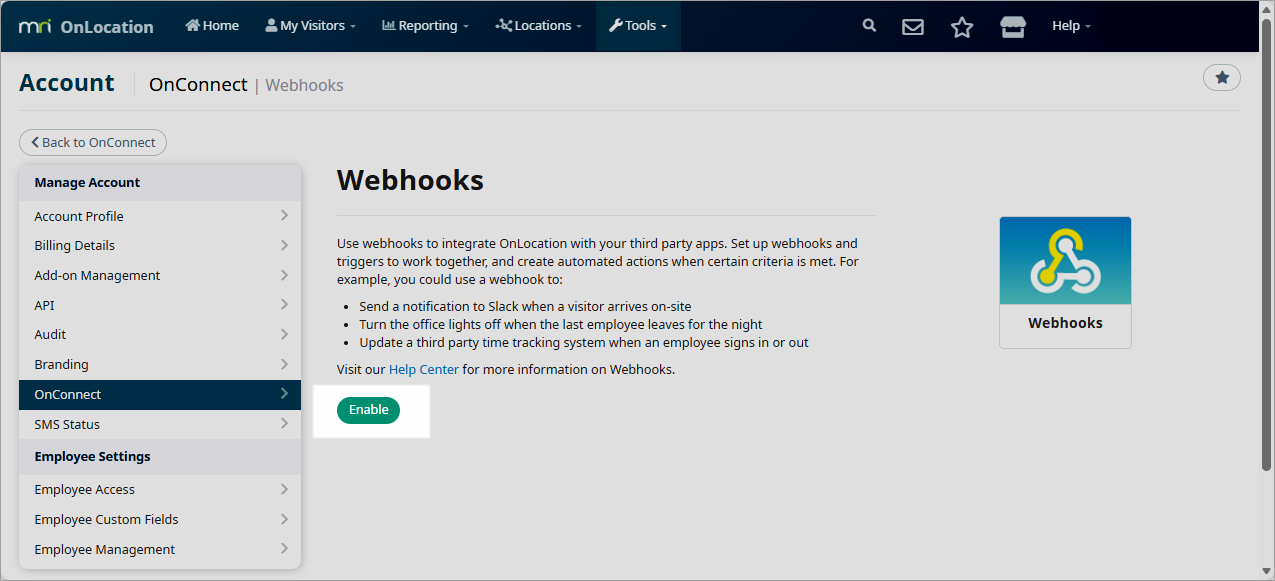This screenshot has width=1275, height=581.
Task: Bookmark this page with star button
Action: point(1221,77)
